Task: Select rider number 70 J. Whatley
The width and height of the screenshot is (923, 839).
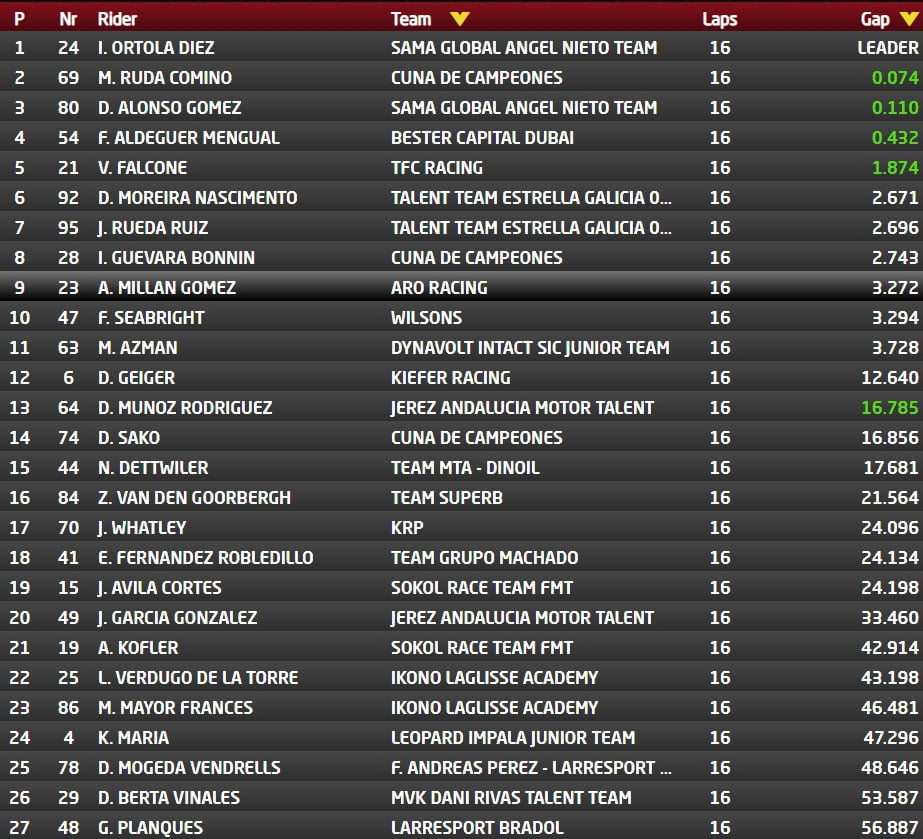Action: point(141,527)
